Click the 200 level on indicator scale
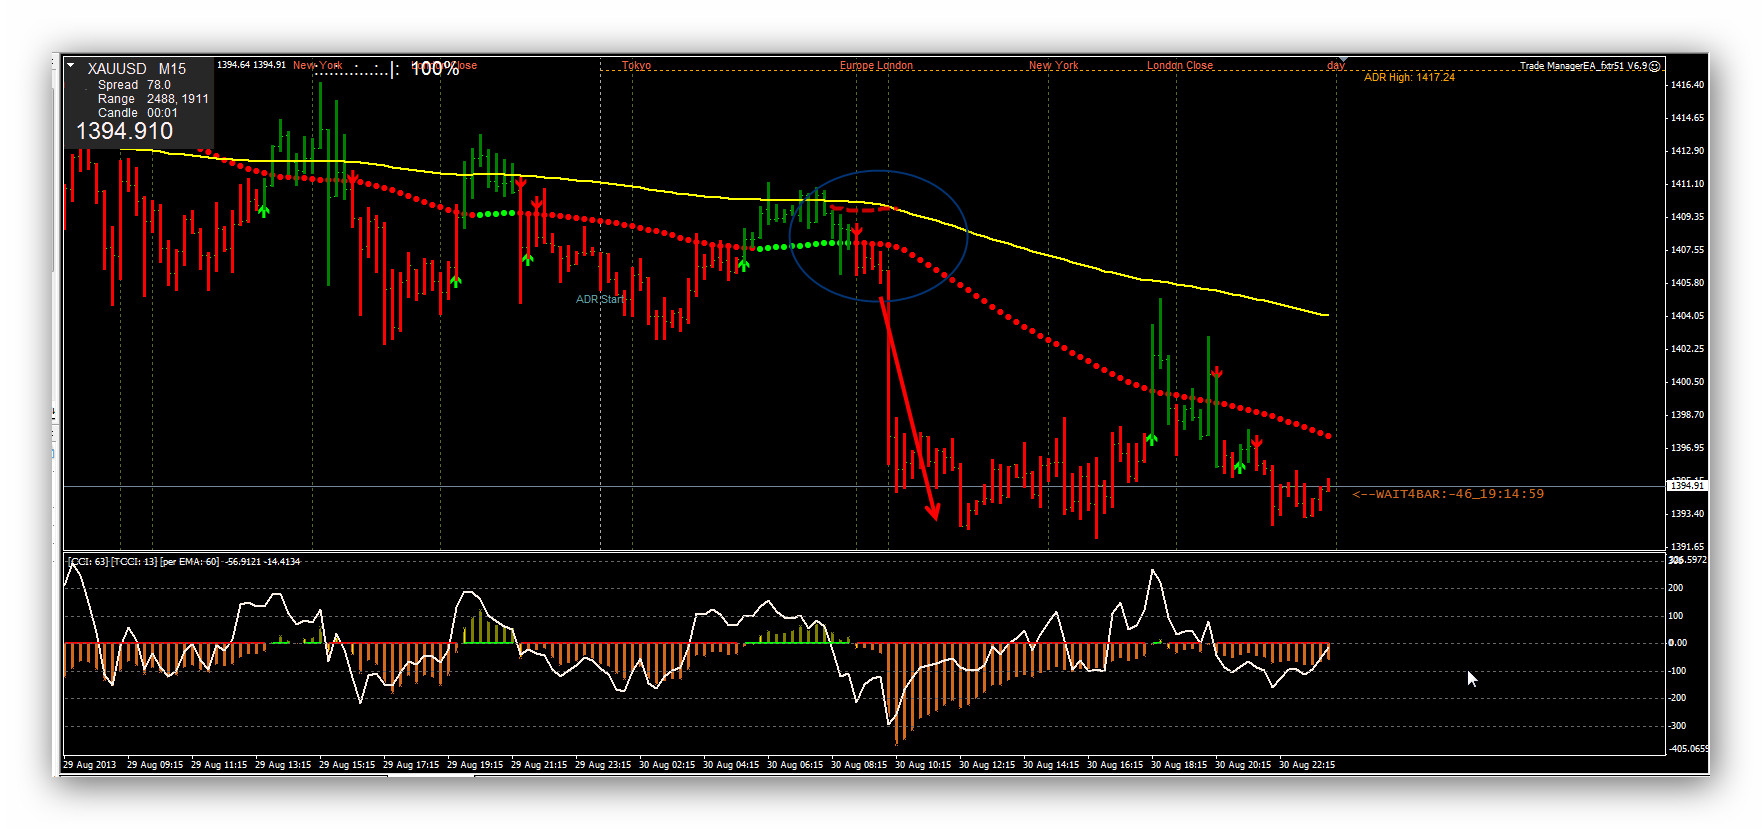 1676,588
